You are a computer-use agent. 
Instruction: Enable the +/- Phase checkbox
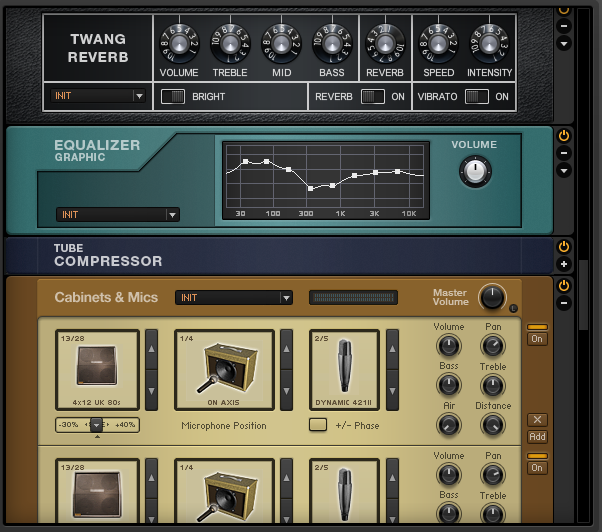coord(318,425)
